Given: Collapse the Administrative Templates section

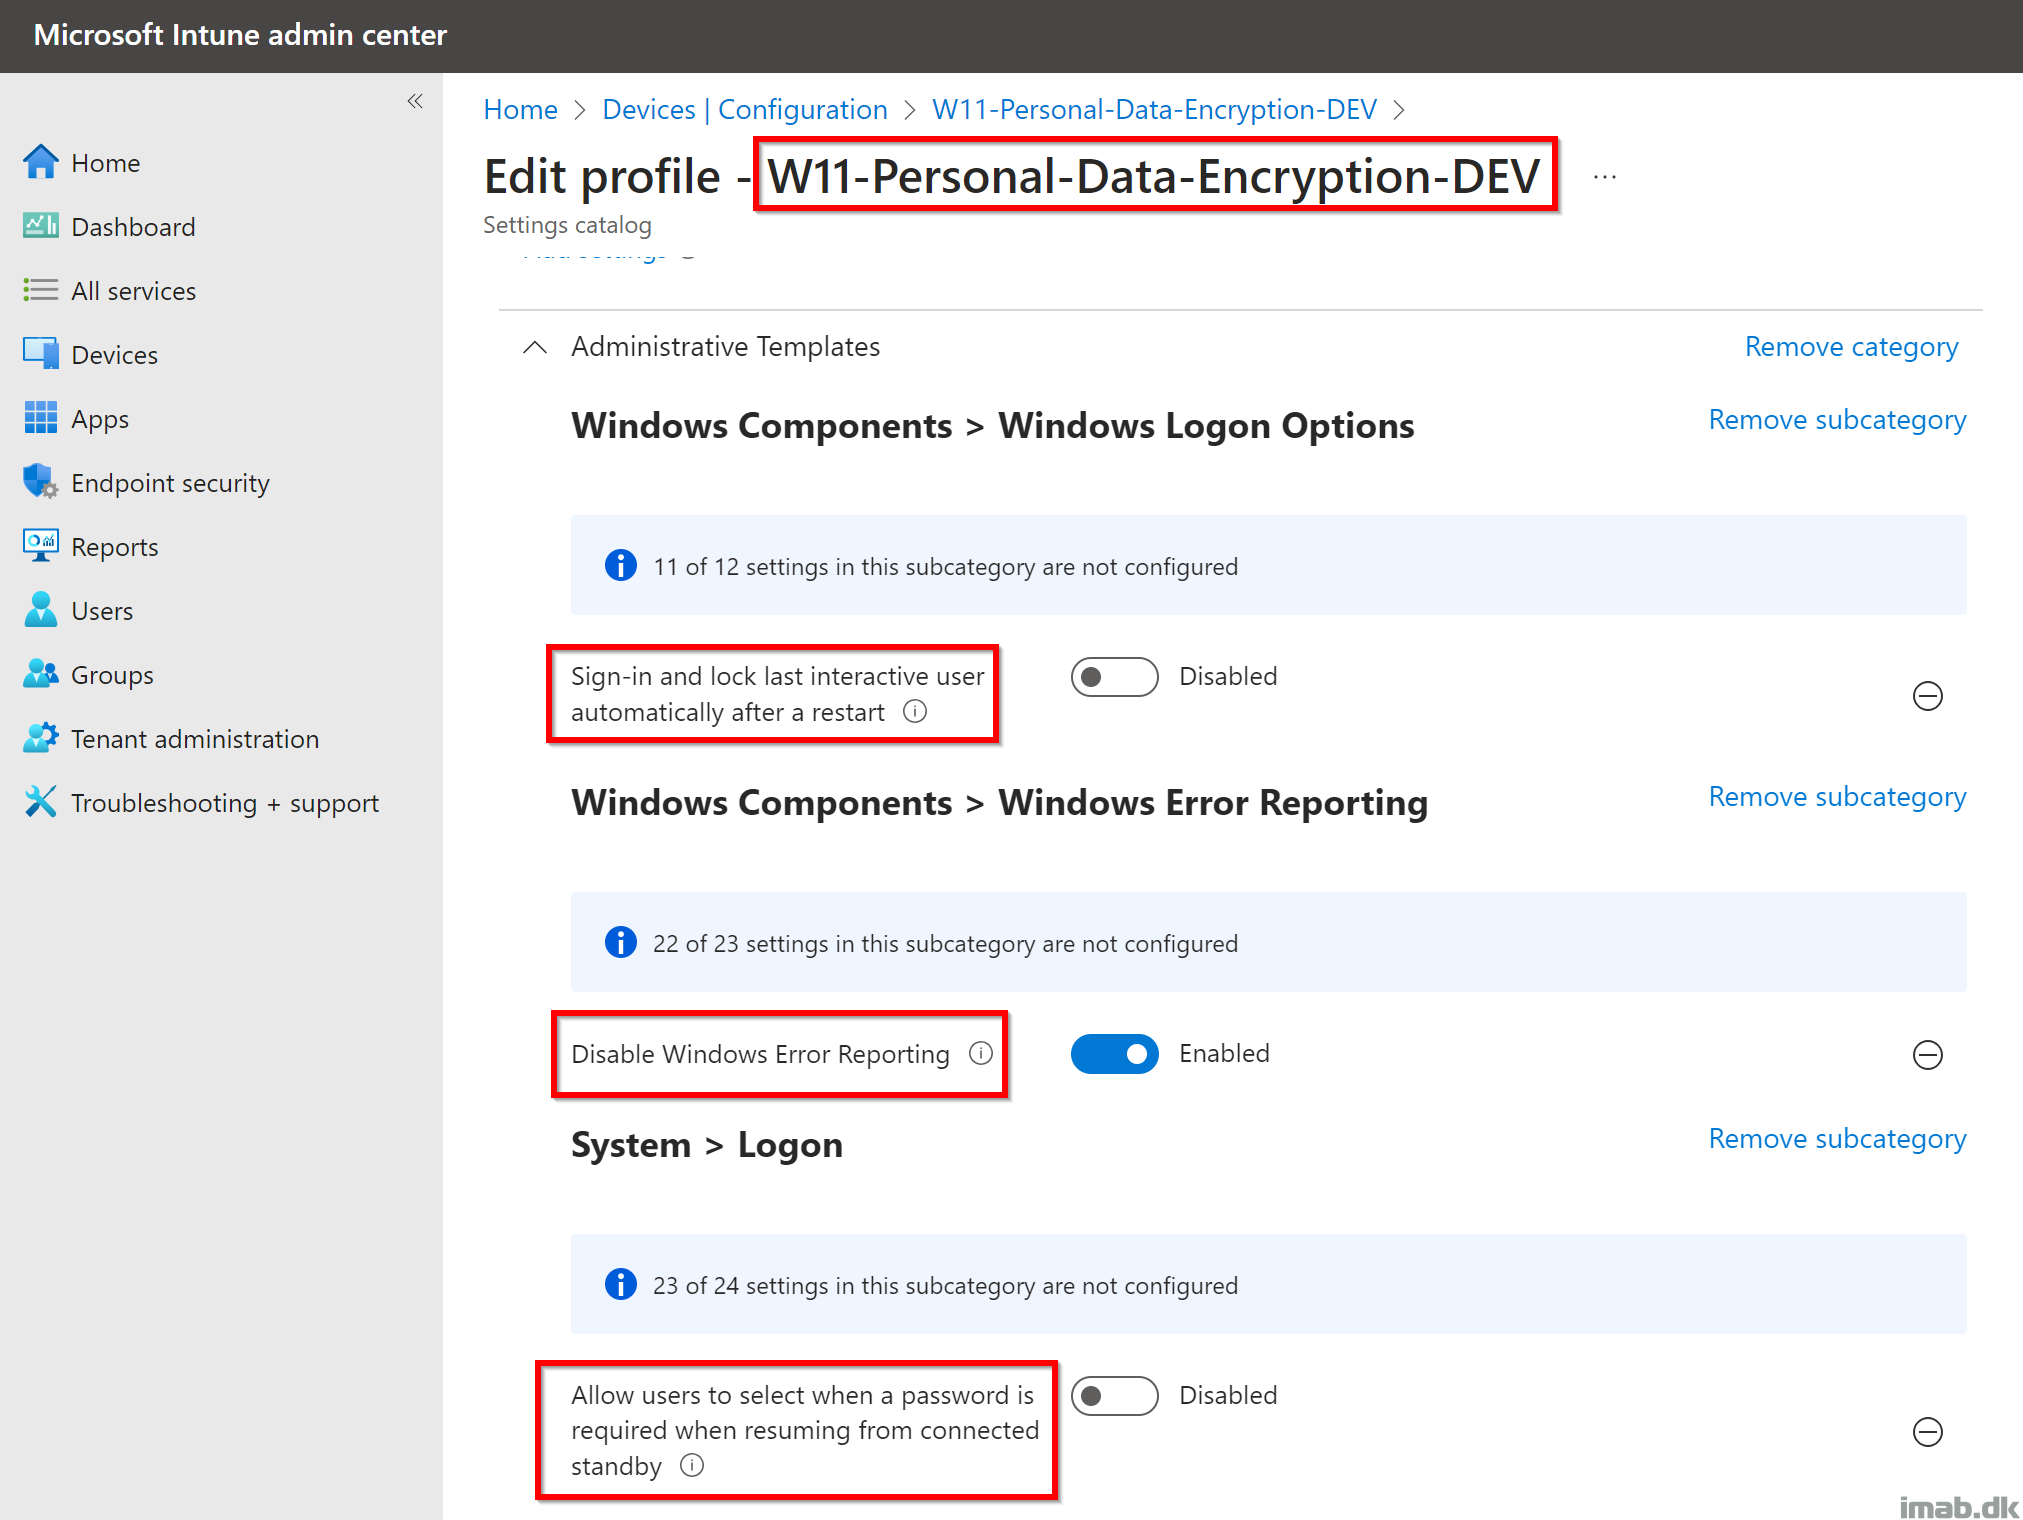Looking at the screenshot, I should pos(535,347).
